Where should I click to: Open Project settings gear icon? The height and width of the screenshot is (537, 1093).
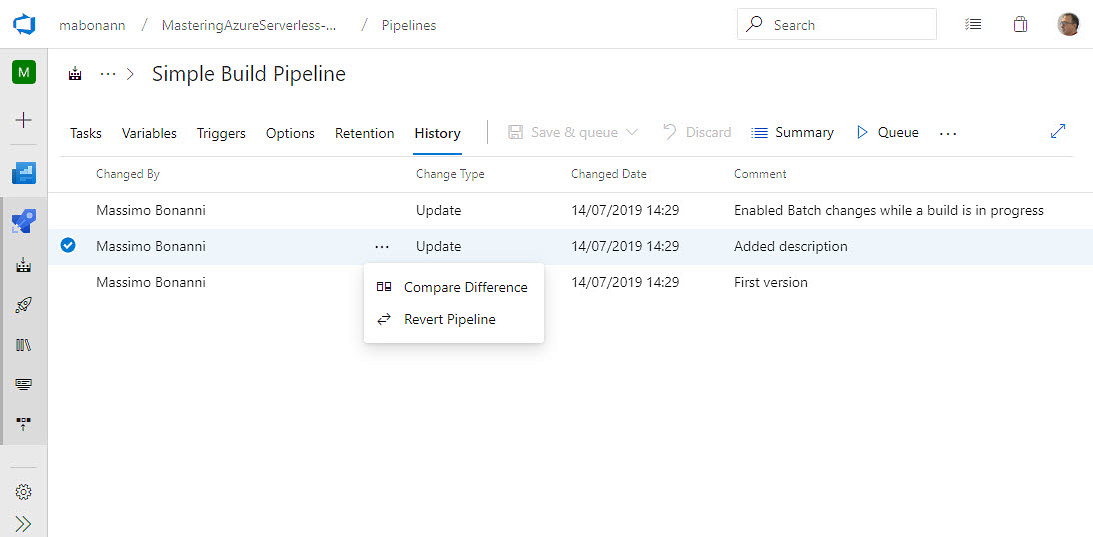pyautogui.click(x=24, y=492)
